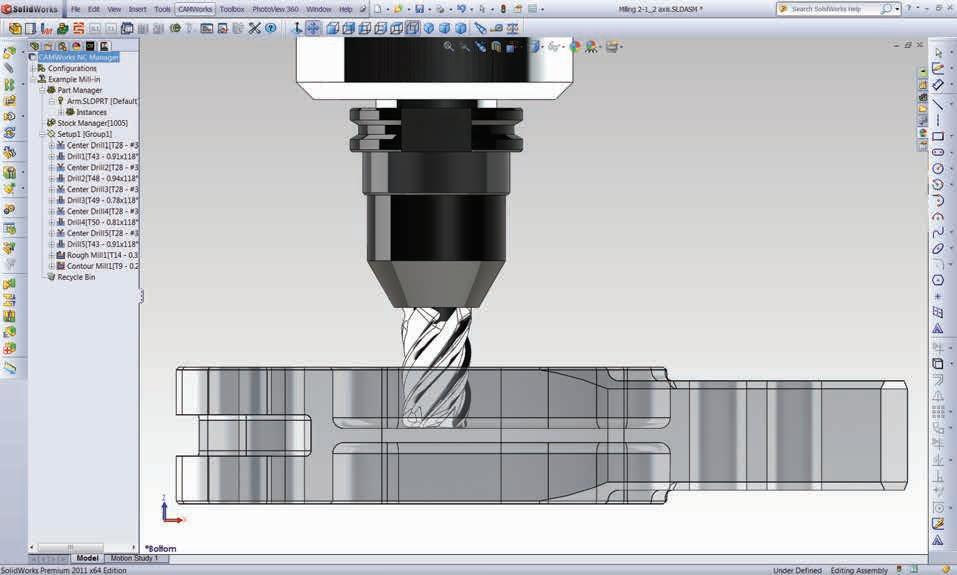
Task: Open the Undo dropdown arrow
Action: [471, 9]
